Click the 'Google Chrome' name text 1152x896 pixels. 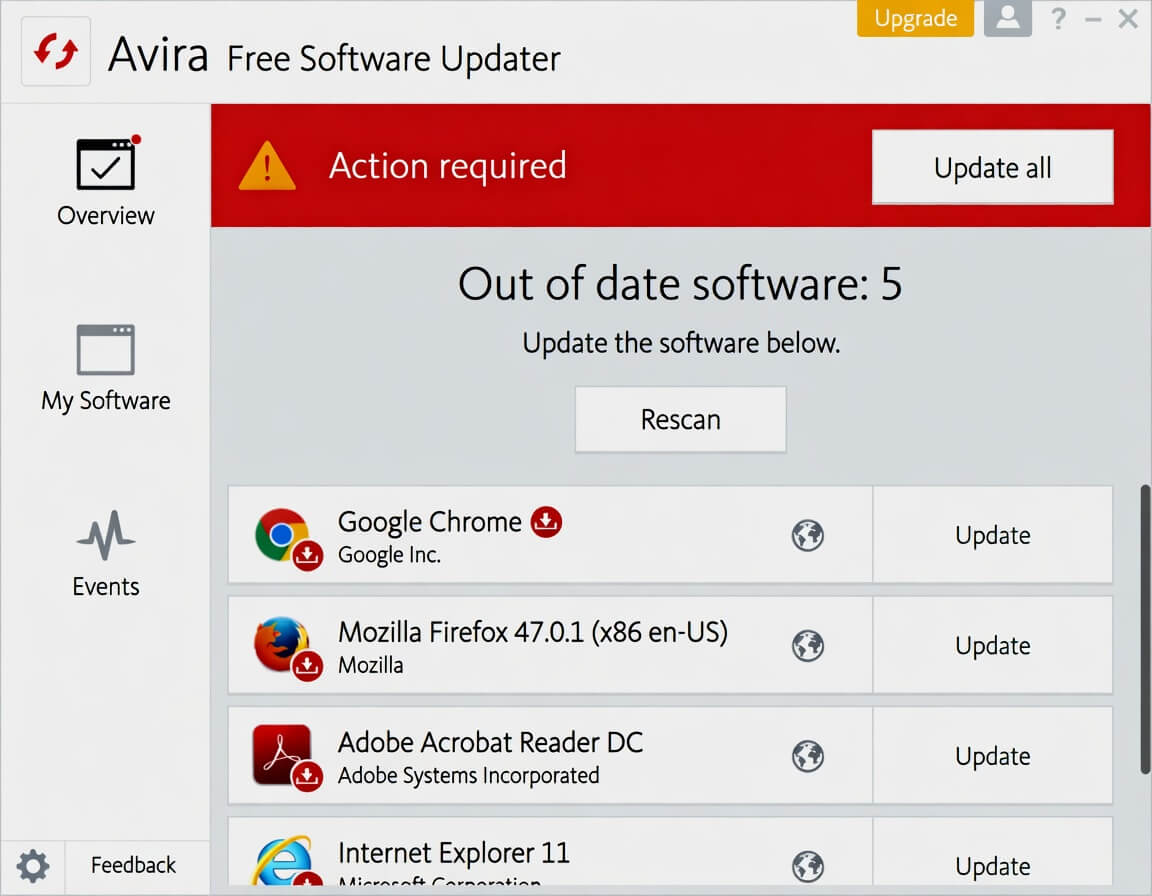[430, 521]
